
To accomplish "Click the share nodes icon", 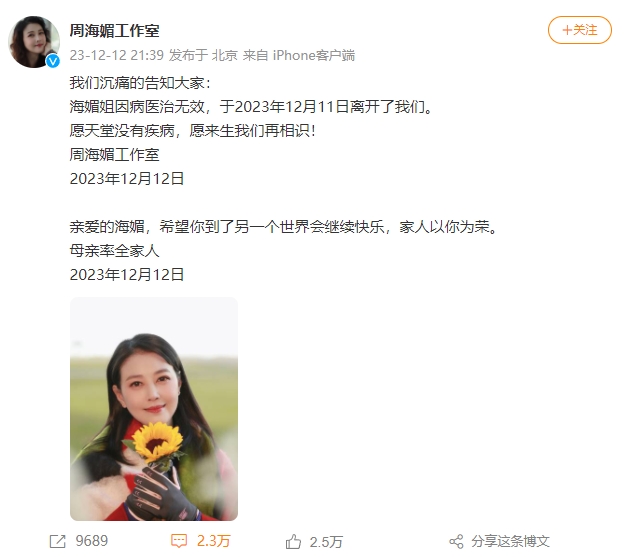I will pos(456,541).
